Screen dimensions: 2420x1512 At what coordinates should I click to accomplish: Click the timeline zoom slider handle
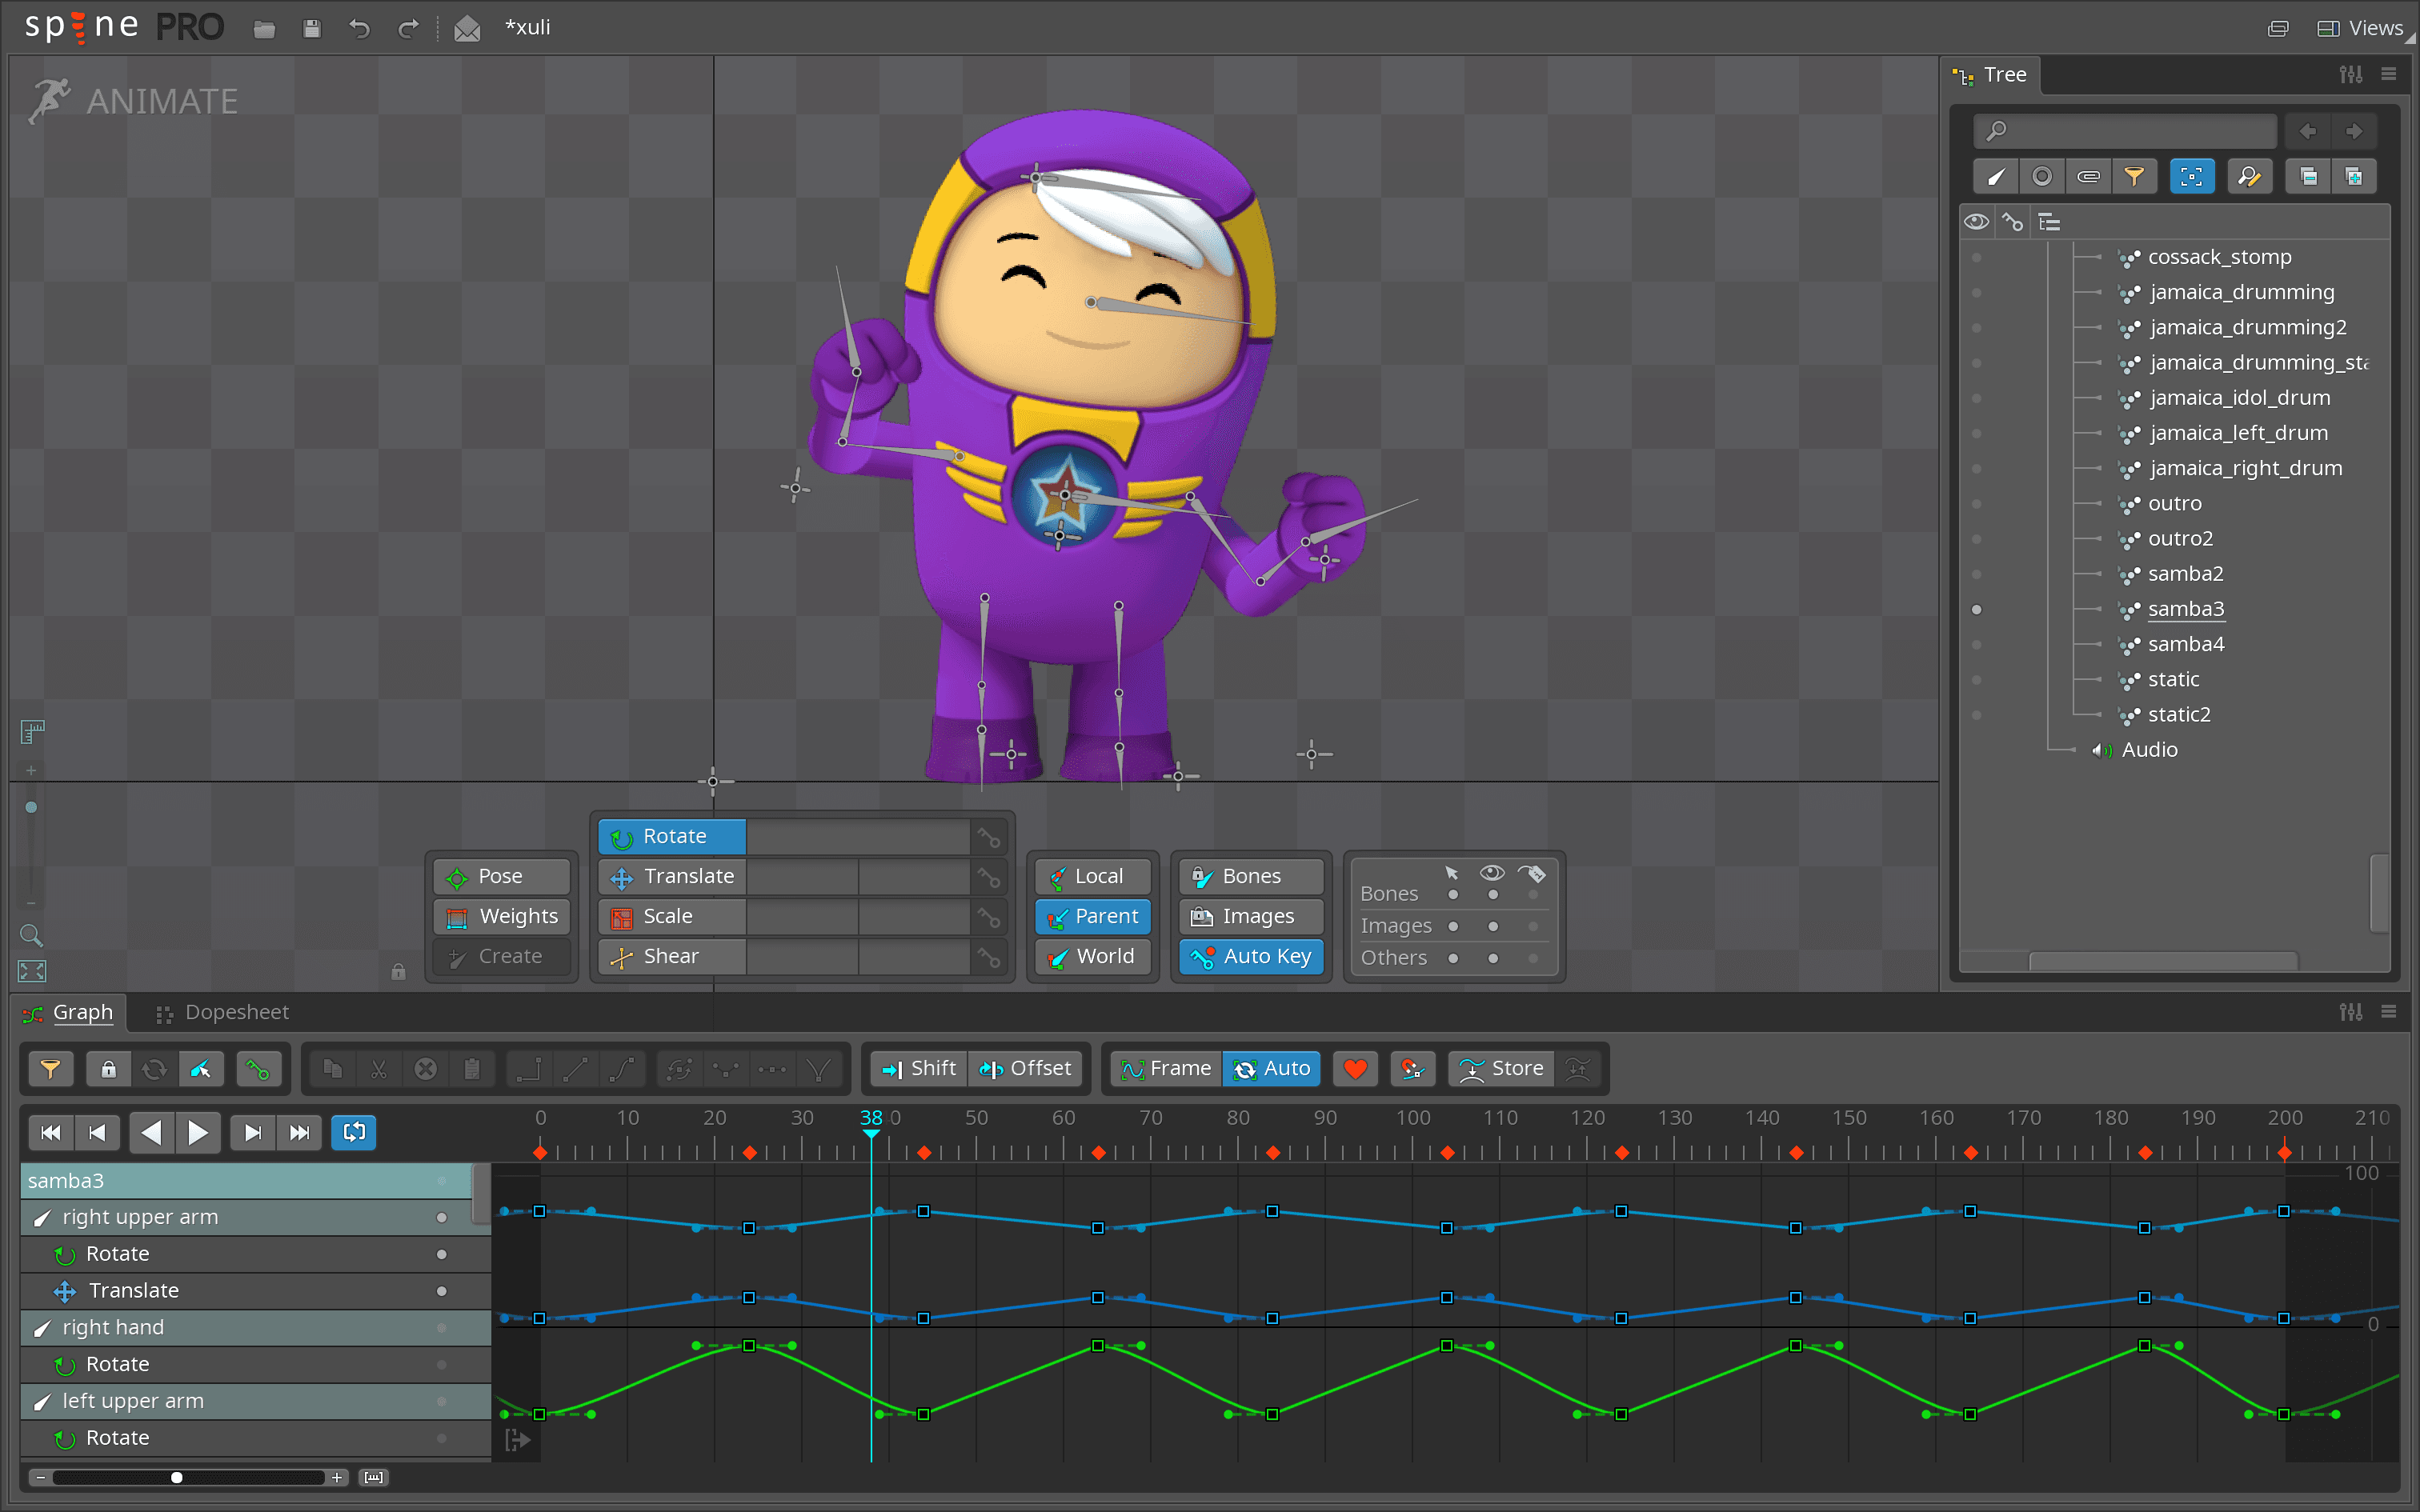177,1477
